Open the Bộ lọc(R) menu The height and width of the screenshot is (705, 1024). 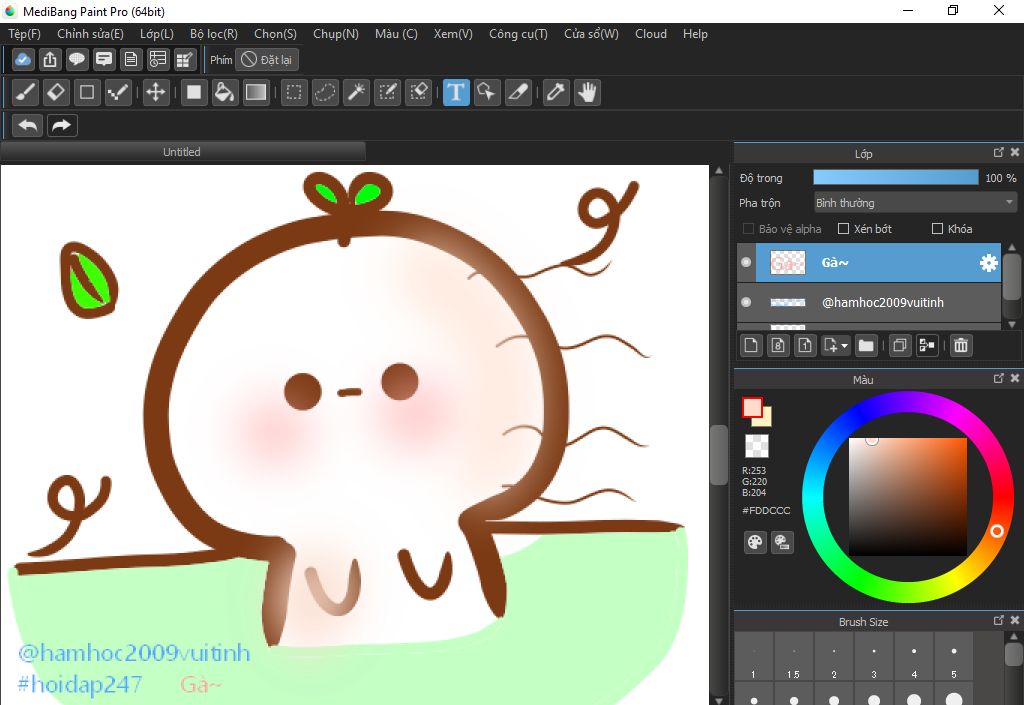(x=214, y=34)
